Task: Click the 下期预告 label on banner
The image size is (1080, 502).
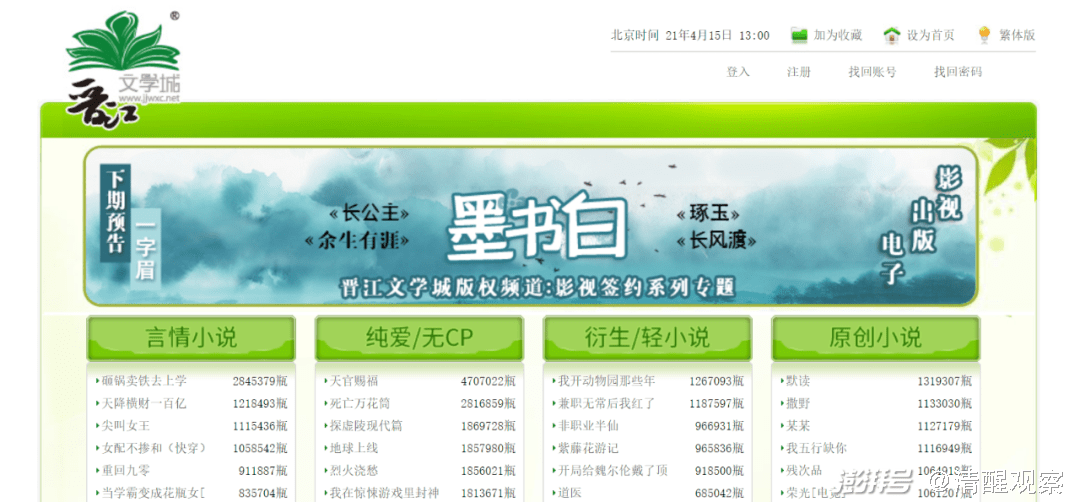Action: [115, 212]
